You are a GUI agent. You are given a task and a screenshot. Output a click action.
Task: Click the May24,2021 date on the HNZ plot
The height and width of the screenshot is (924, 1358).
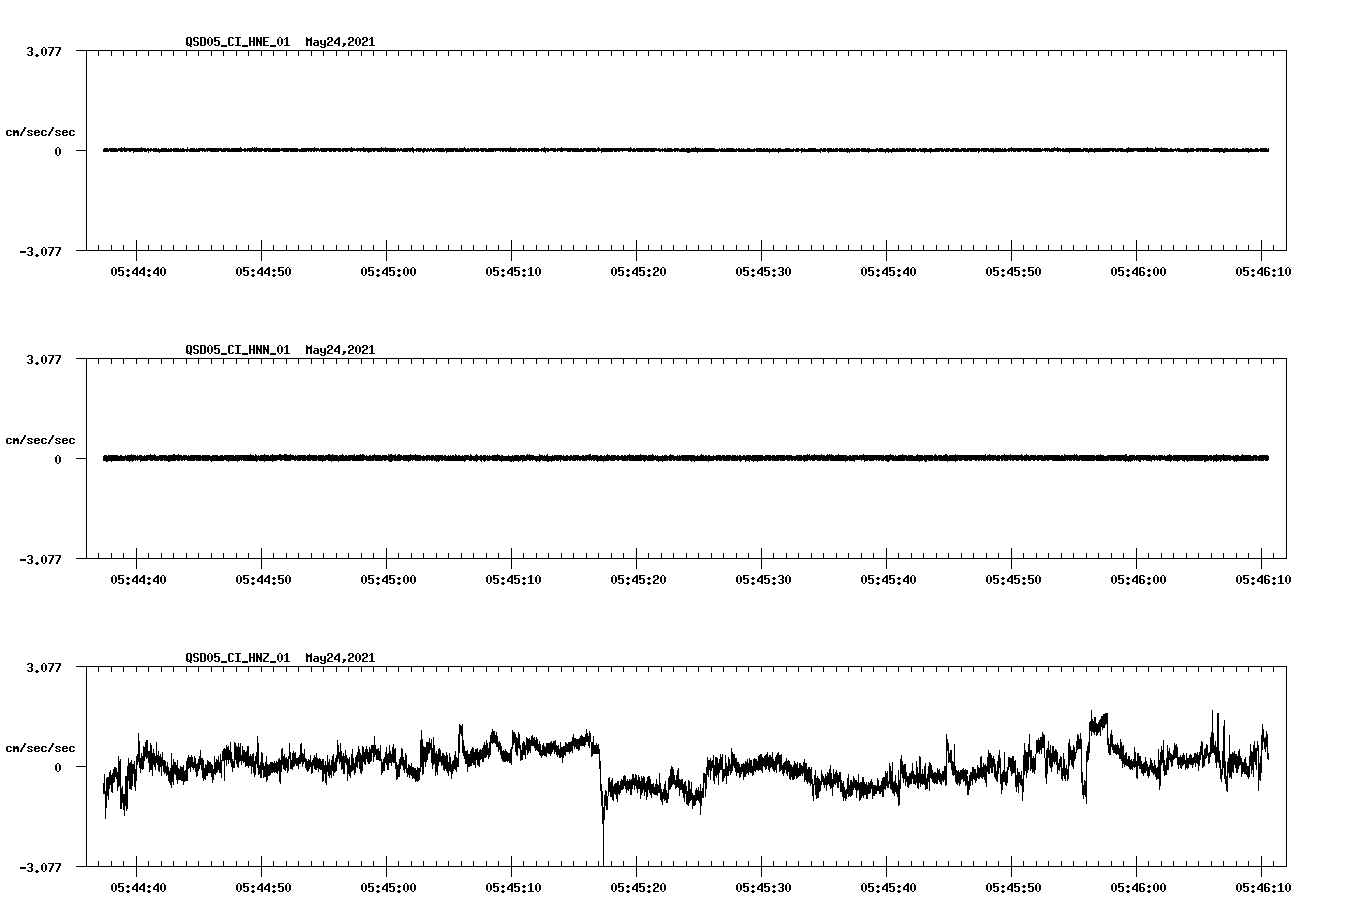(x=340, y=659)
